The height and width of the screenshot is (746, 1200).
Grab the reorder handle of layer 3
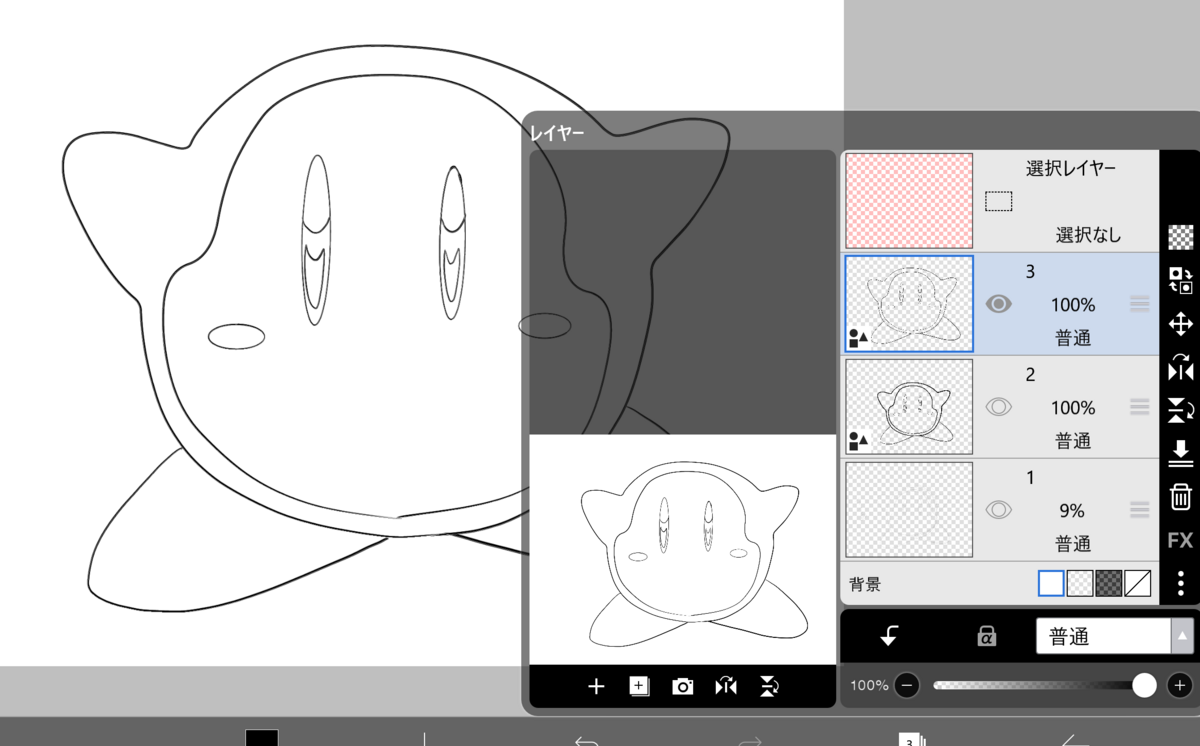point(1139,304)
